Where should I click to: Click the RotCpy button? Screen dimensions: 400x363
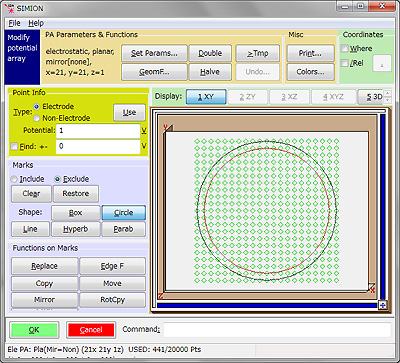112,300
